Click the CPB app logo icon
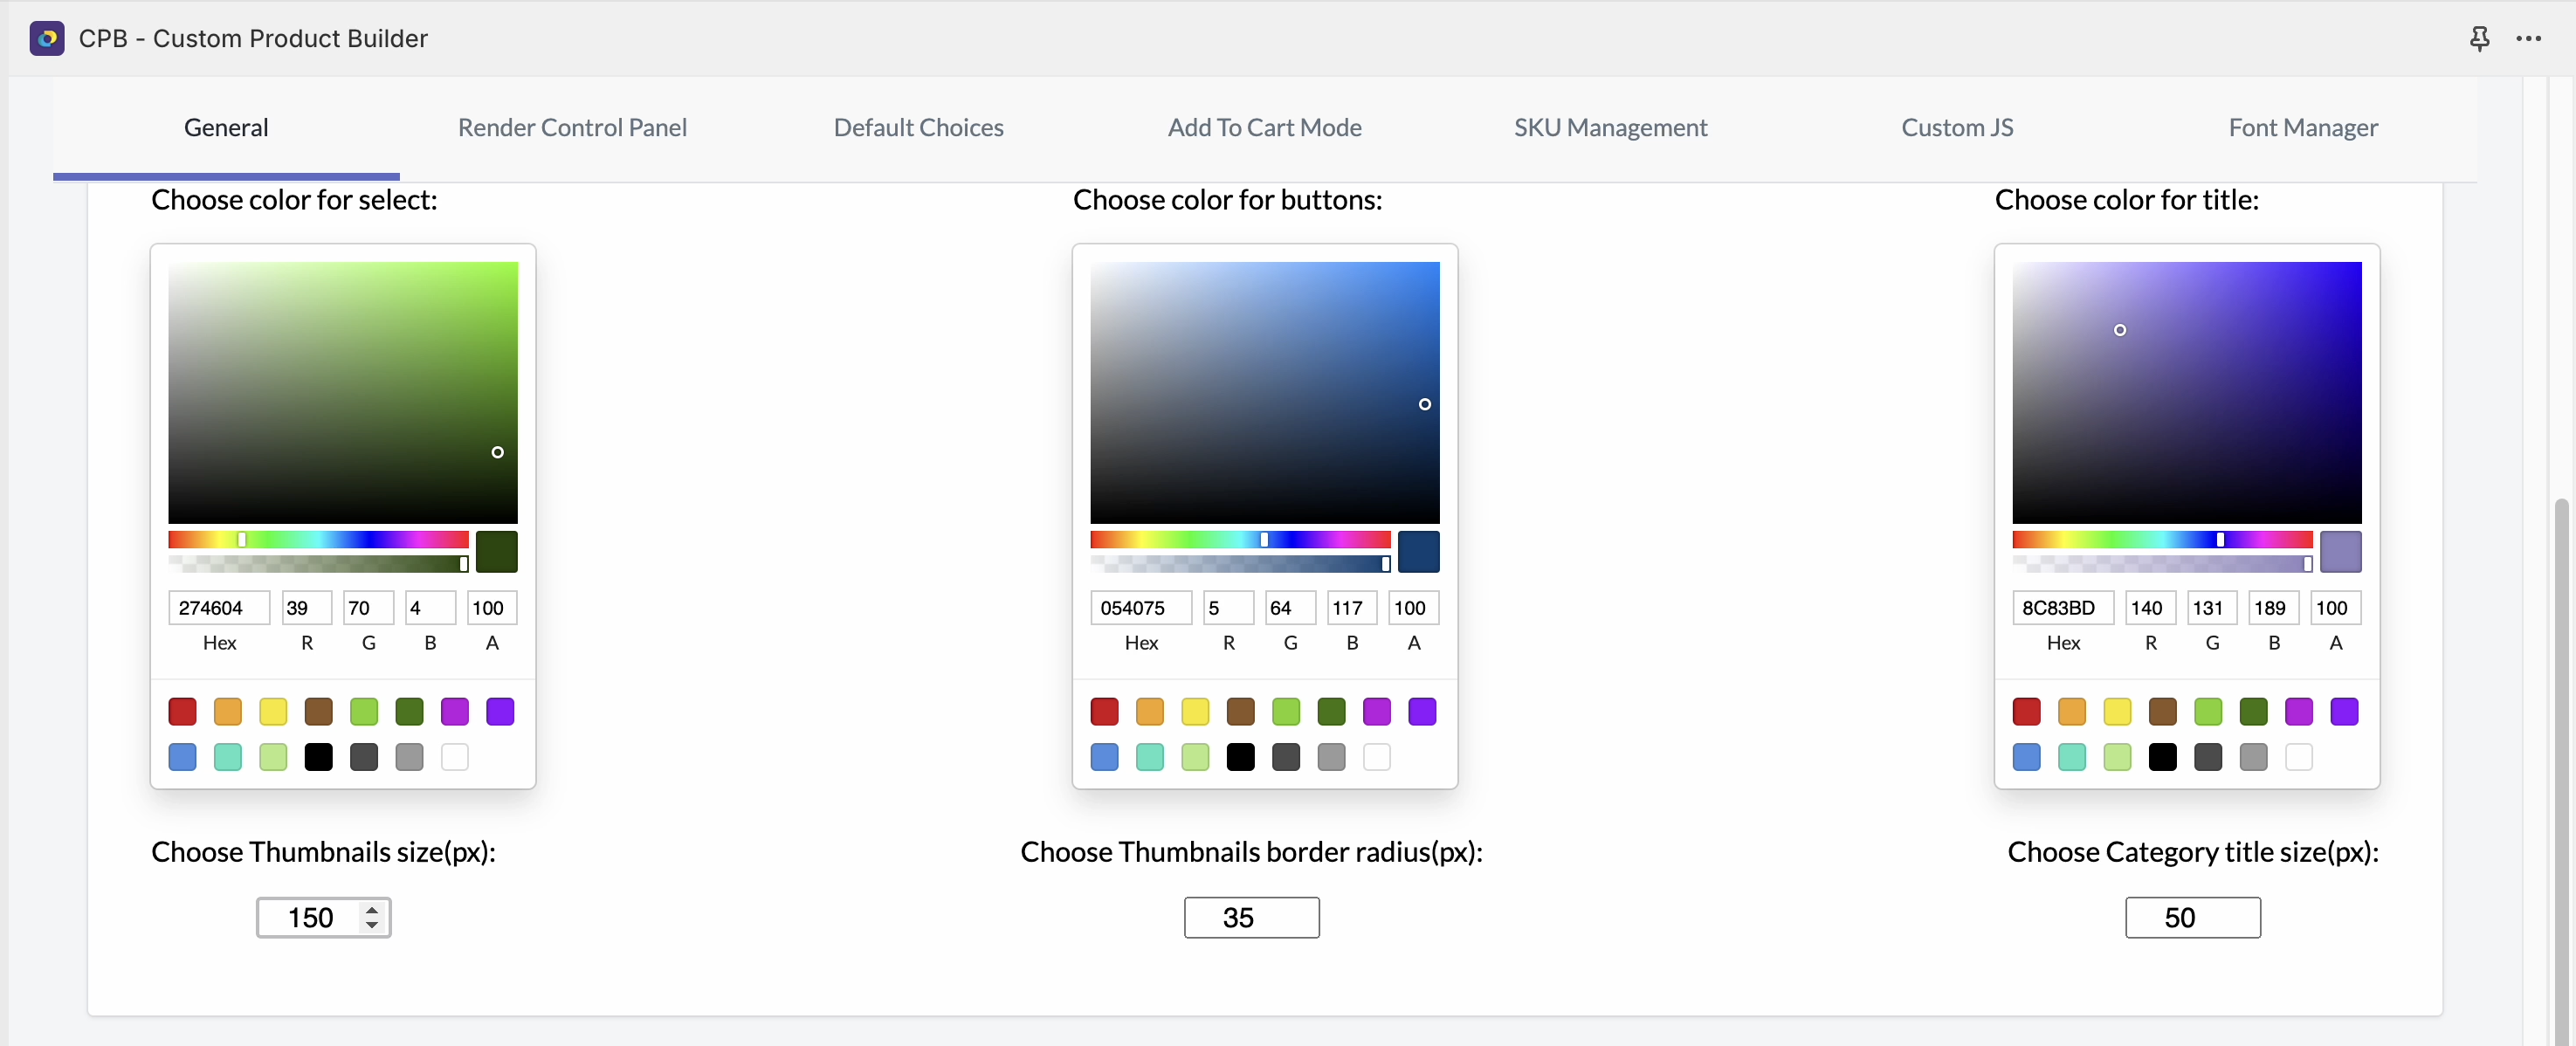The height and width of the screenshot is (1046, 2576). [x=47, y=38]
